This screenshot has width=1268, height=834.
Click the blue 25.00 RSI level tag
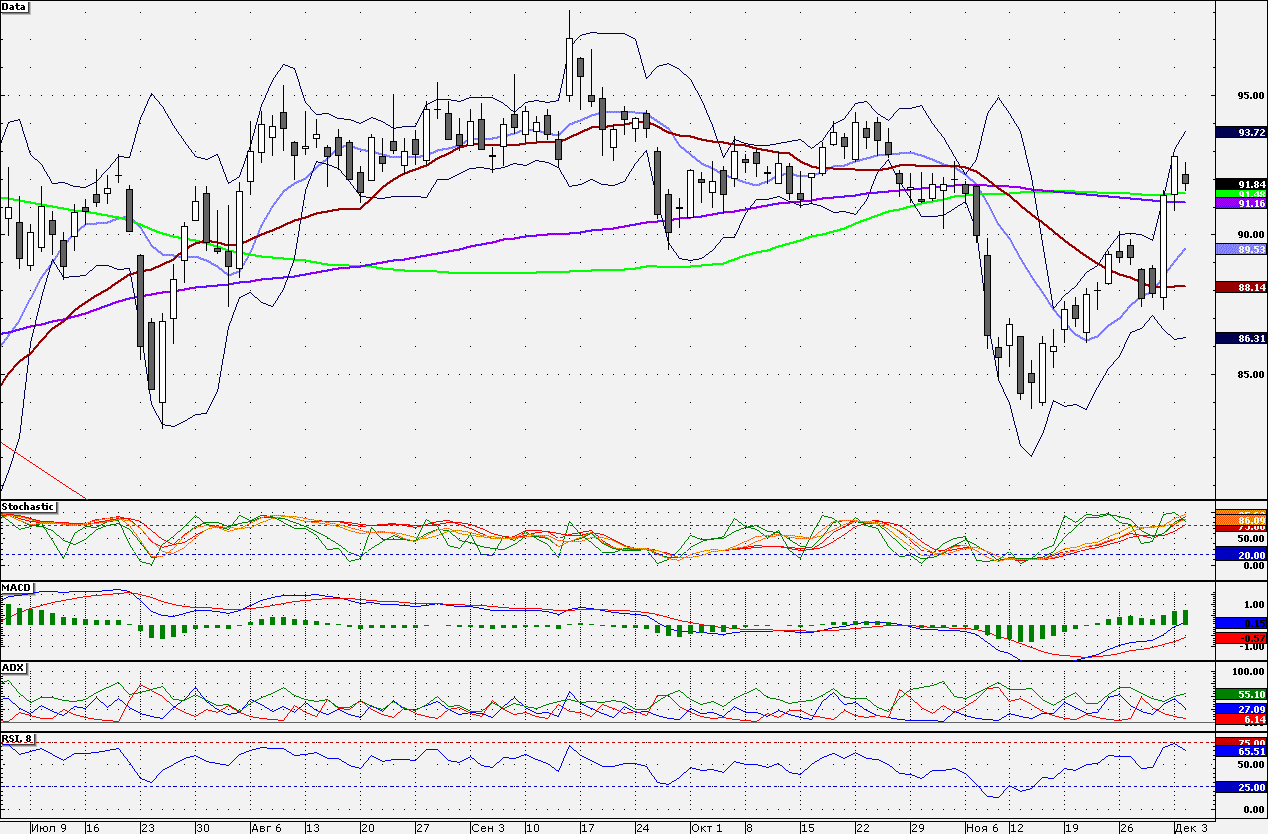tap(1240, 787)
